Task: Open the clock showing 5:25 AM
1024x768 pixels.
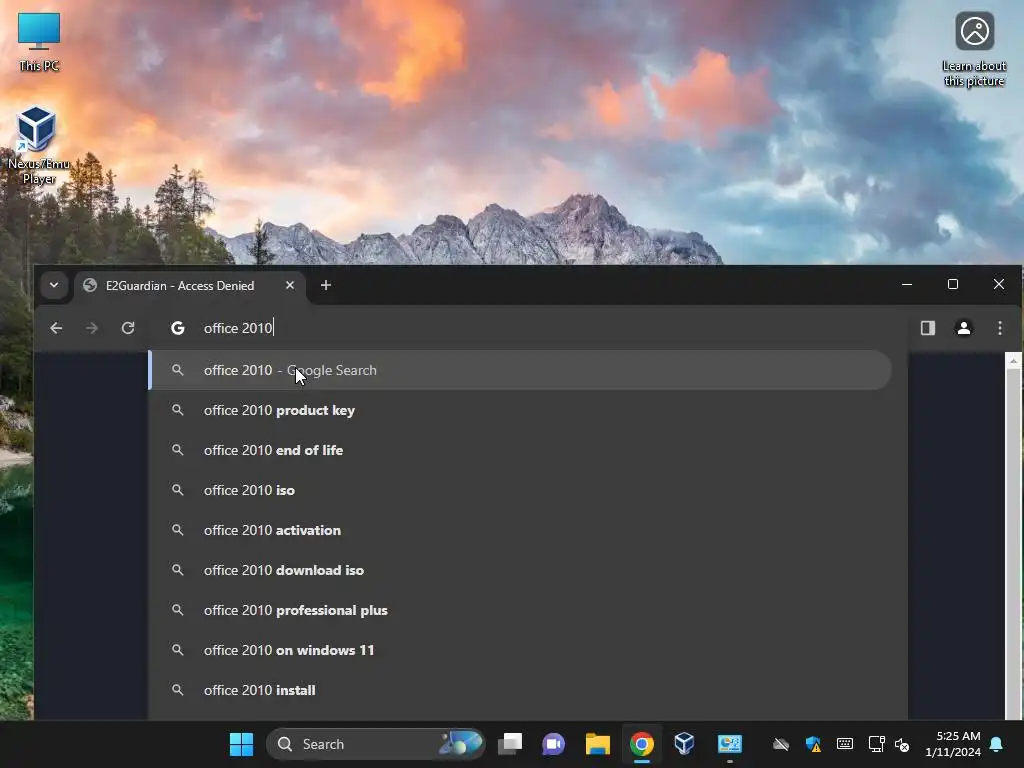Action: point(953,744)
